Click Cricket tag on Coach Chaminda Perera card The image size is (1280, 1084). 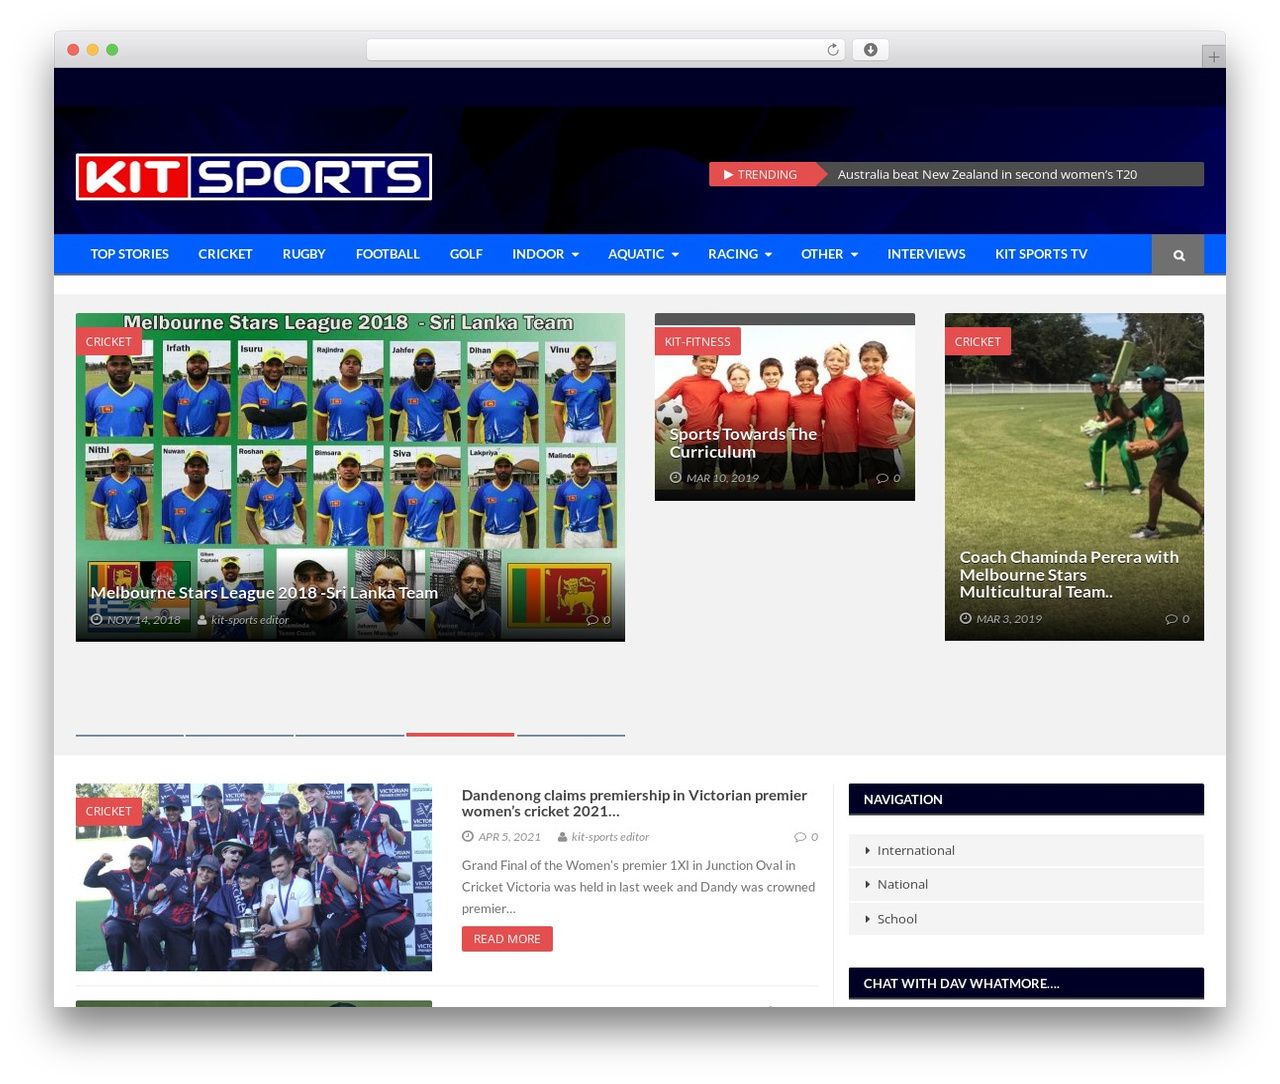pos(978,341)
